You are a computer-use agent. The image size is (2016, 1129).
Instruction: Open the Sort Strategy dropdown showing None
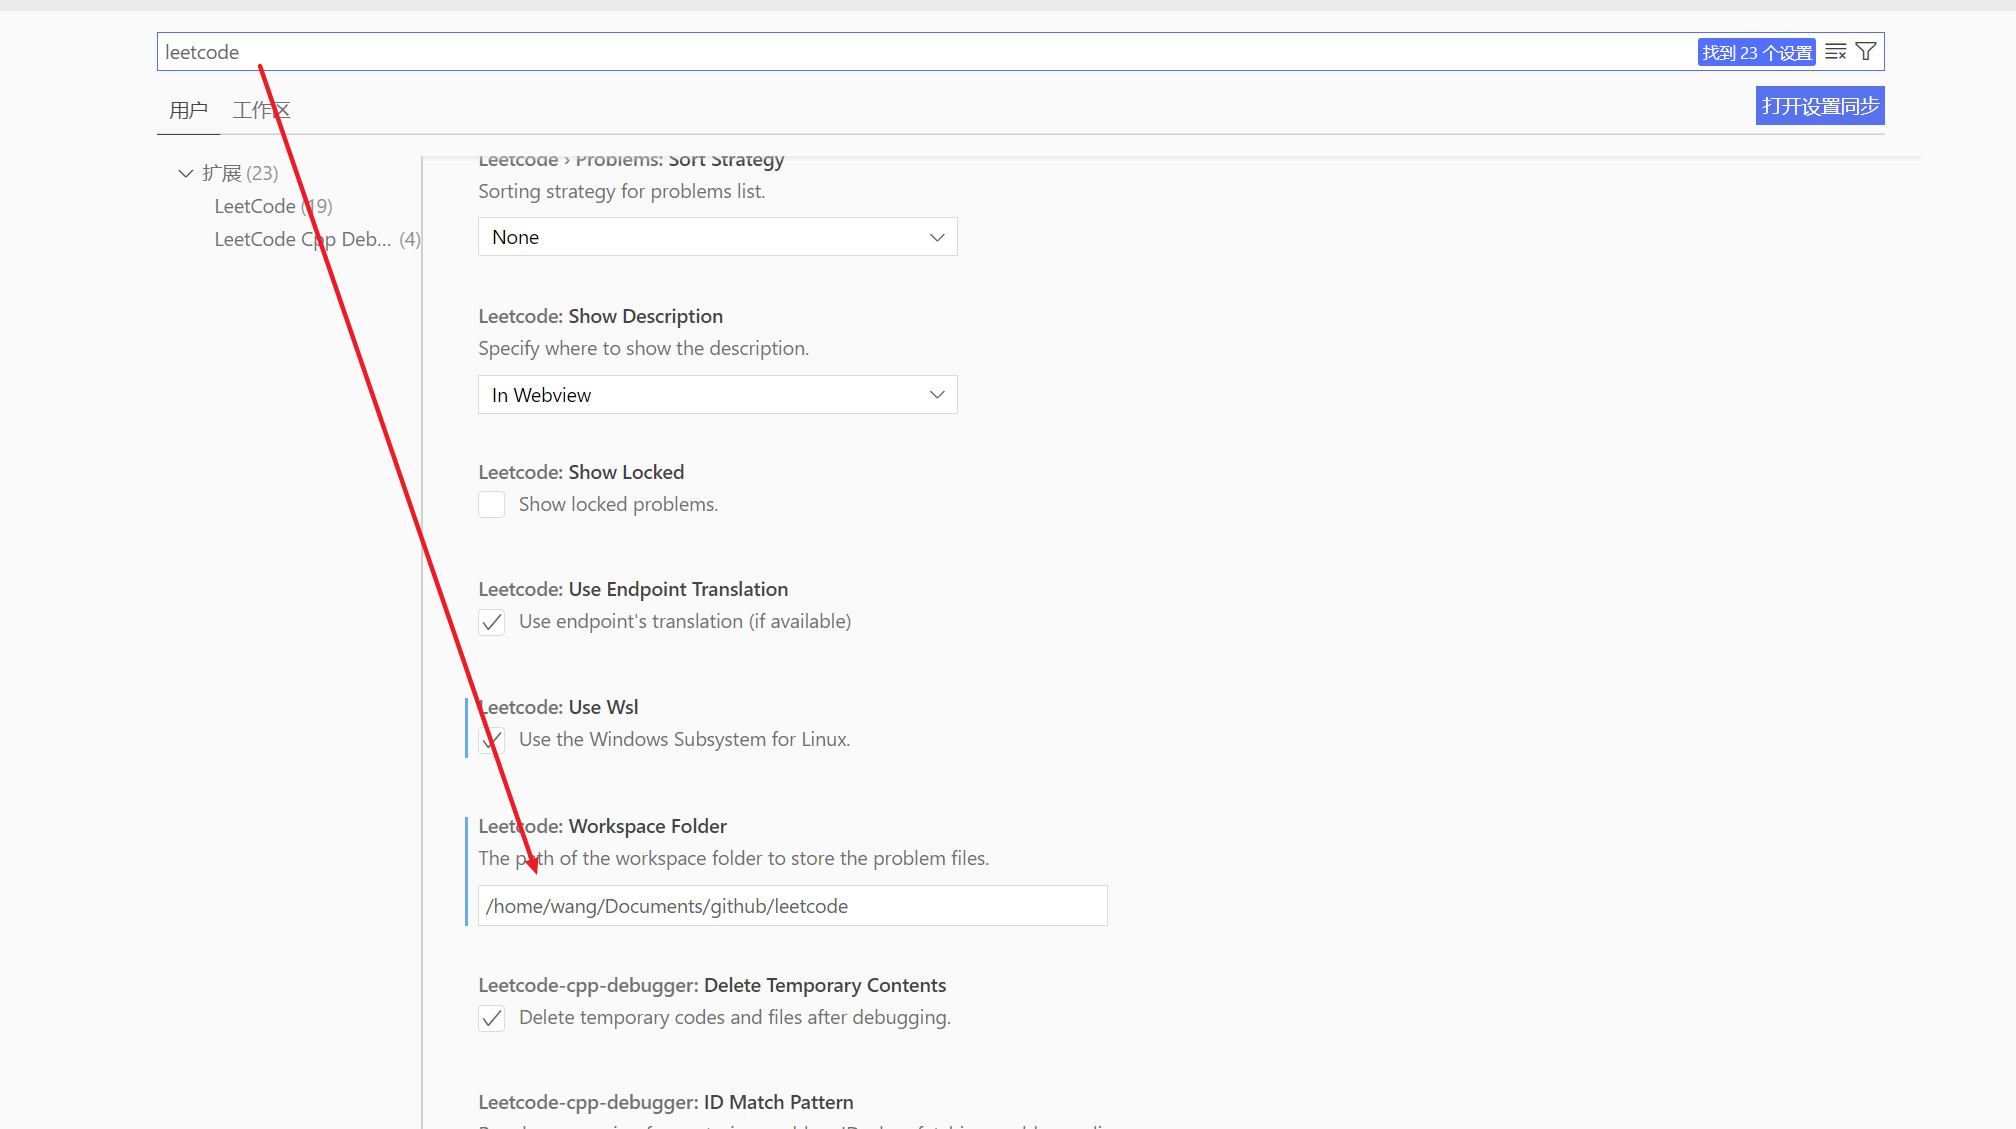(717, 237)
